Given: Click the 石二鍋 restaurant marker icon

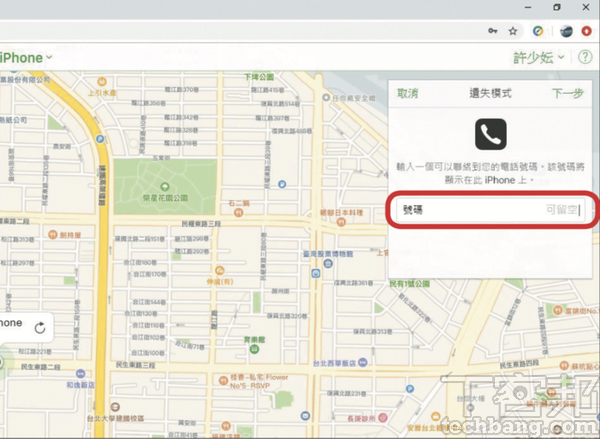Looking at the screenshot, I should 238,212.
